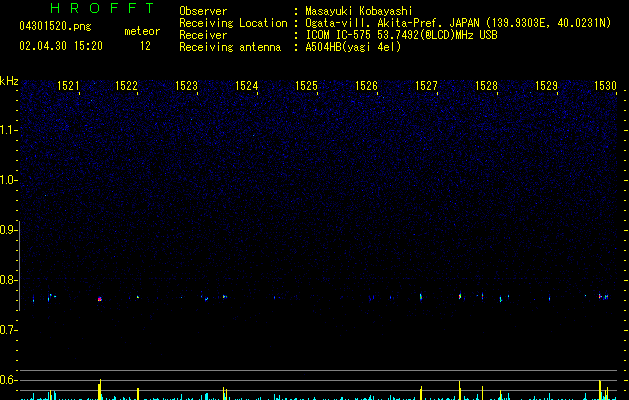Click the 1.1 kHz axis label
Screen dimensions: 629x400
(8, 130)
